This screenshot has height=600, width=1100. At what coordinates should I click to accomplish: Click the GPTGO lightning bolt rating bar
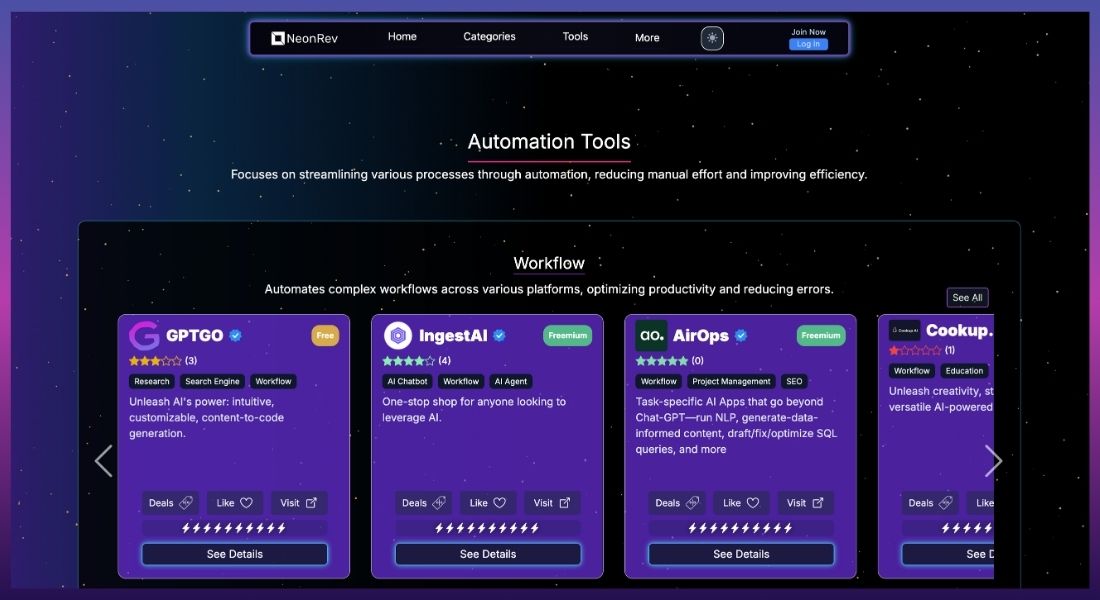(x=234, y=528)
